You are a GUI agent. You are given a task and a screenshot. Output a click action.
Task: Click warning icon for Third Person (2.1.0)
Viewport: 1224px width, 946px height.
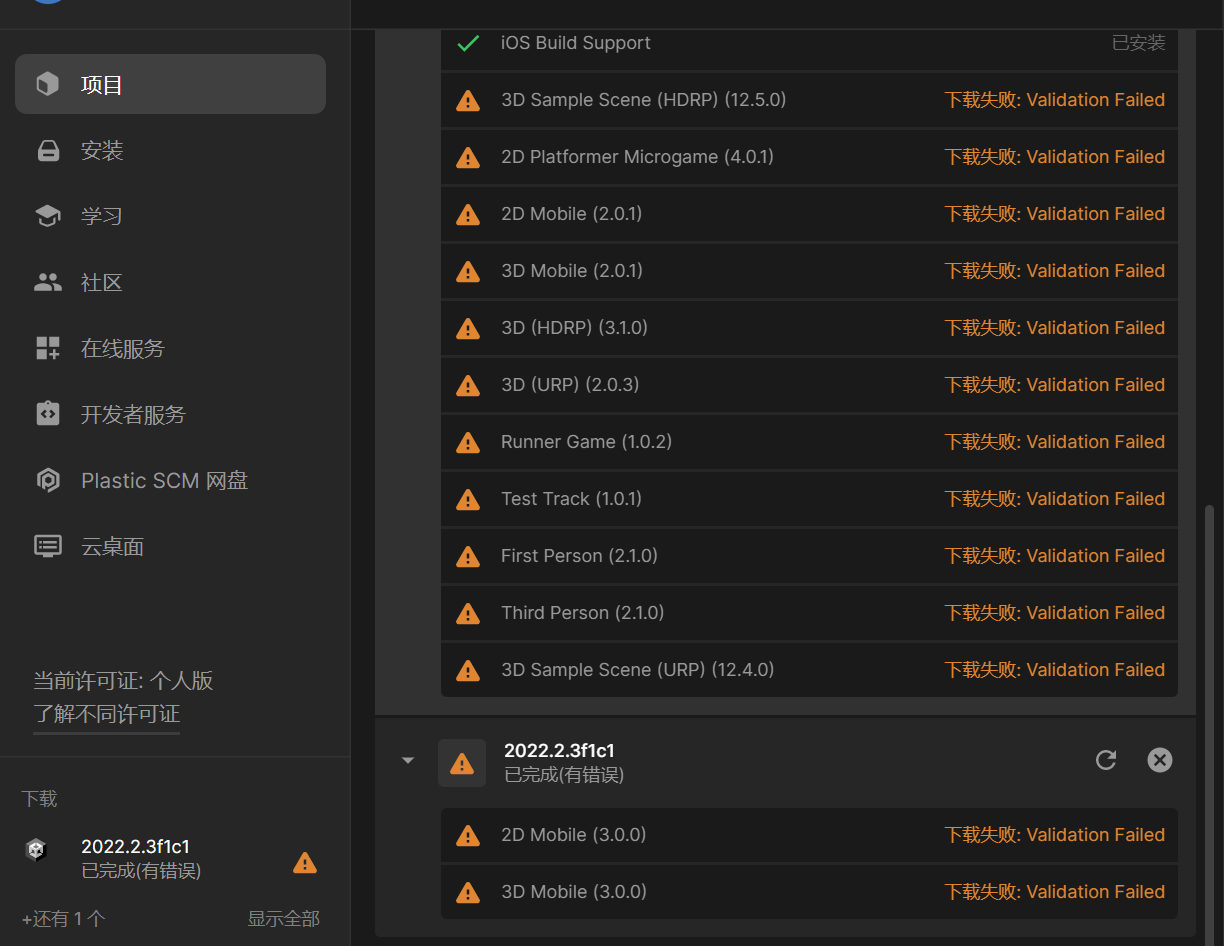point(467,613)
